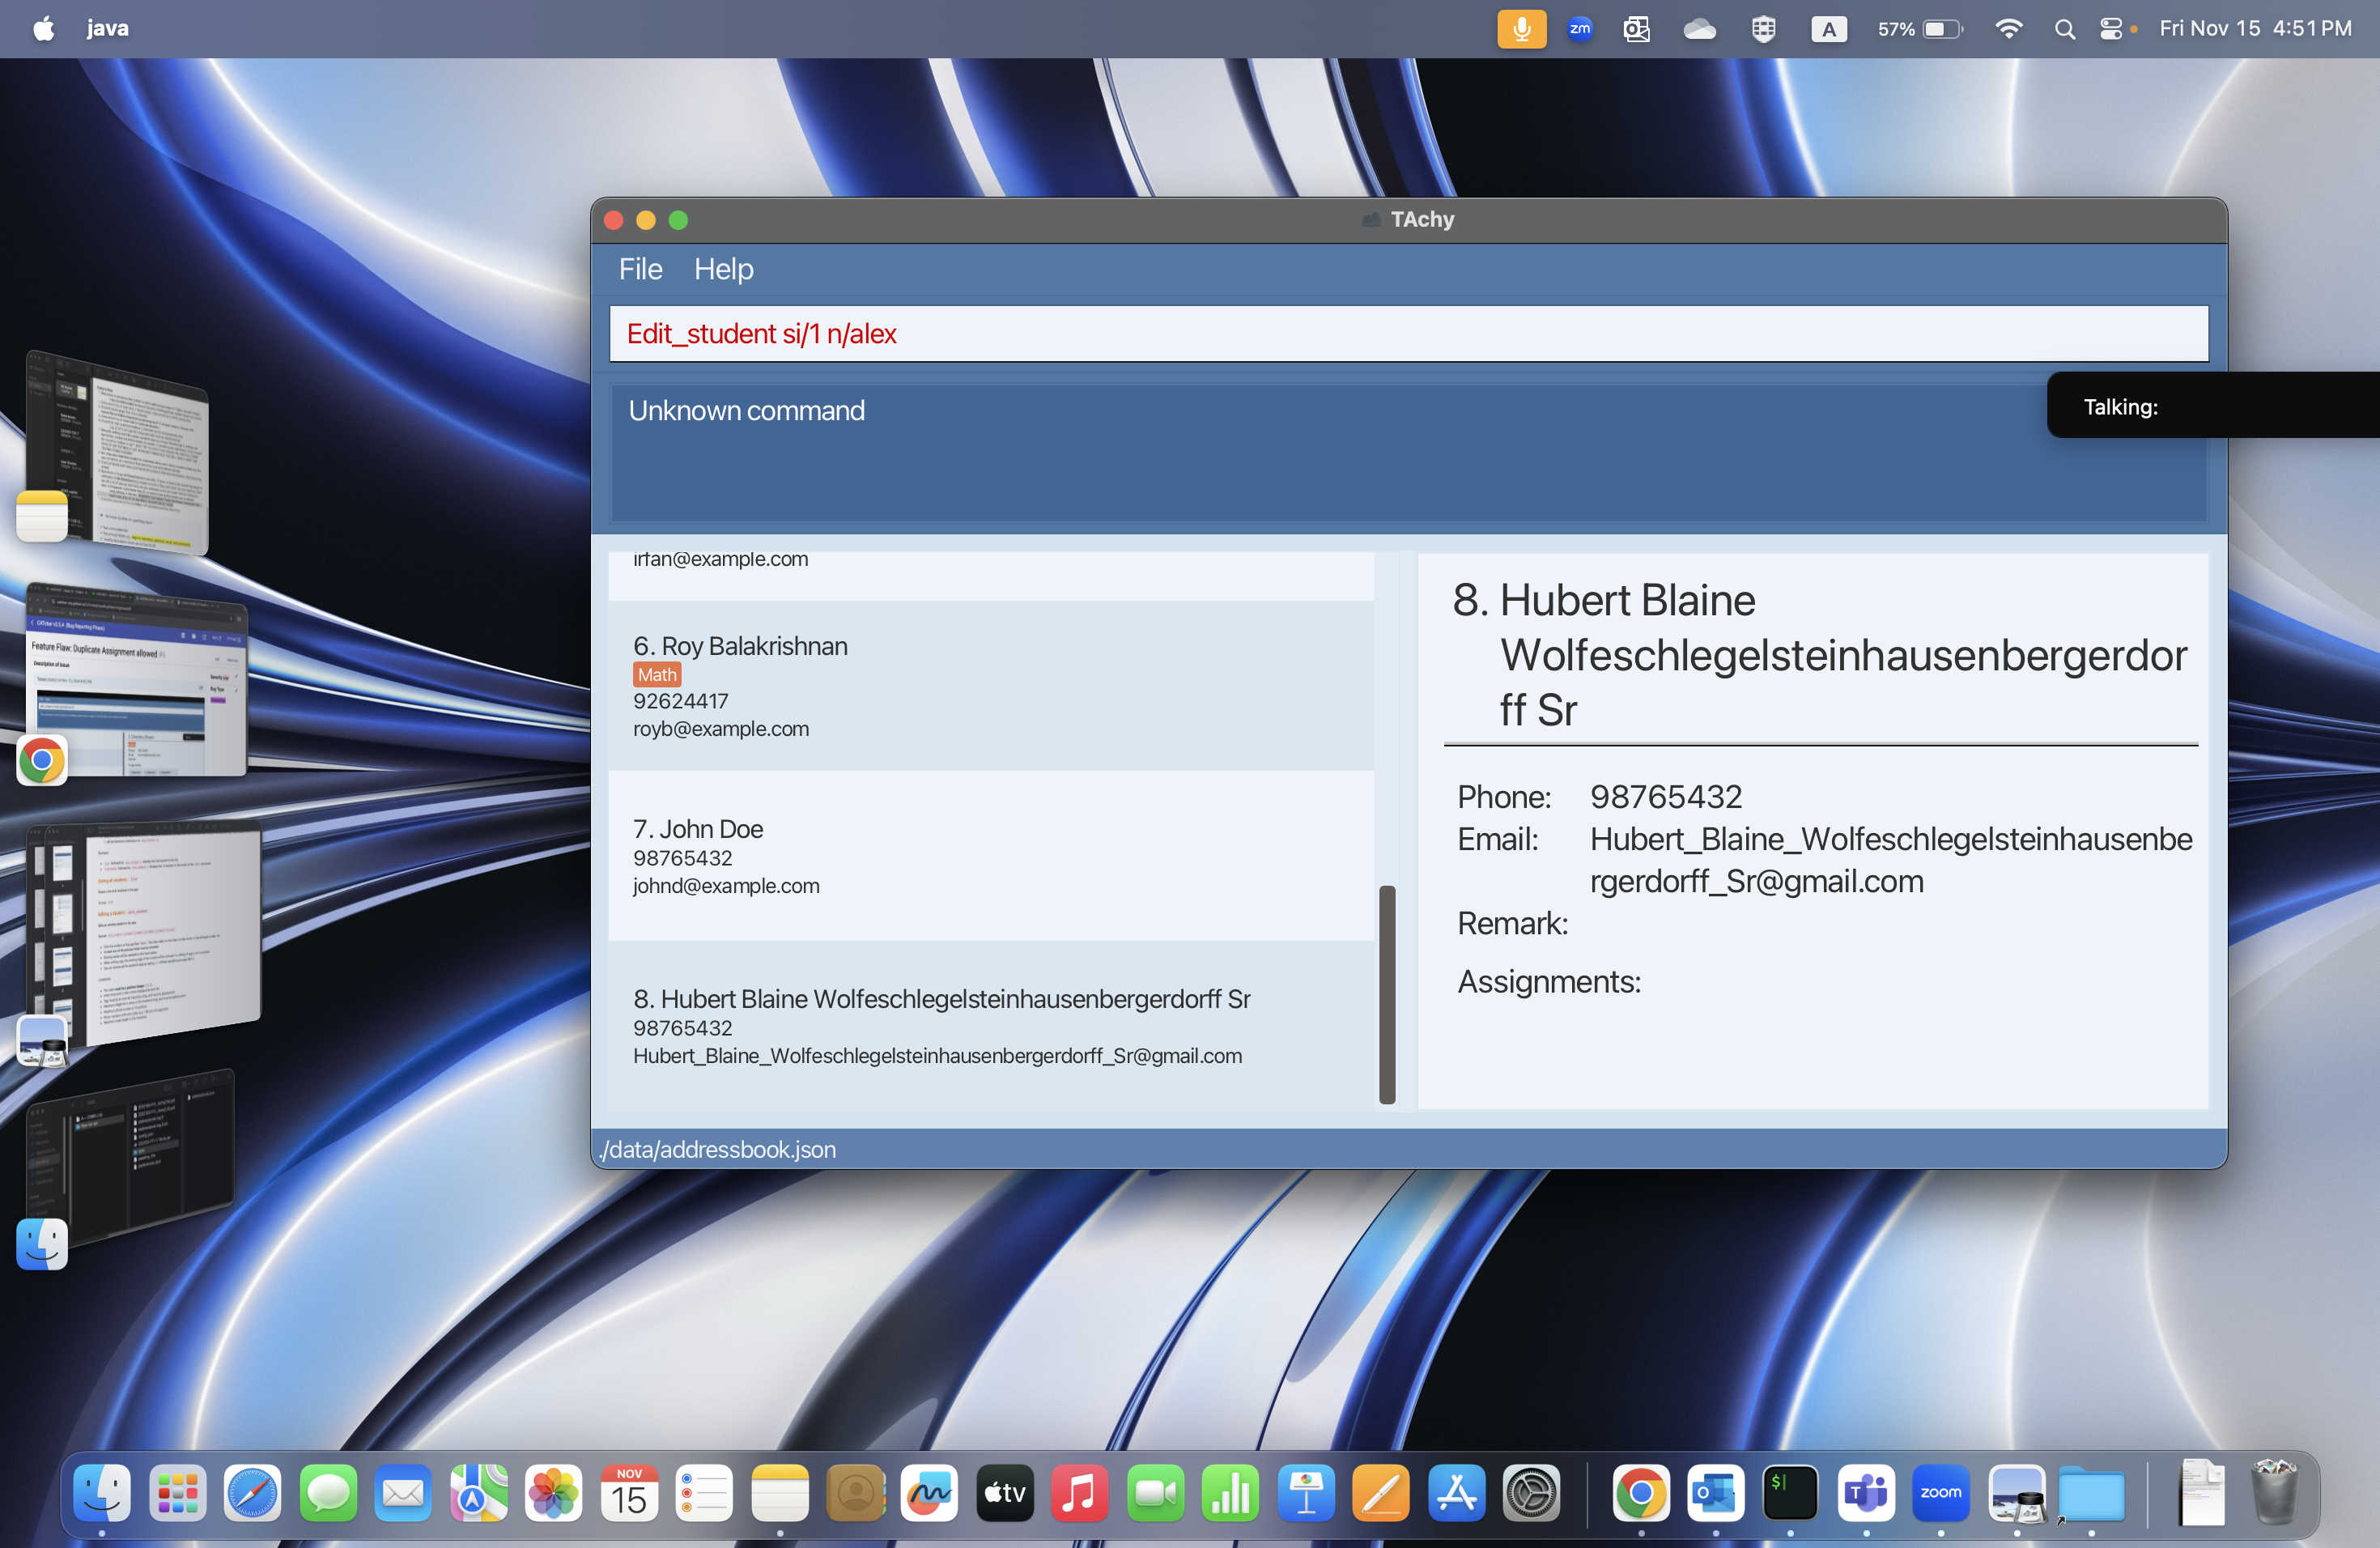Click the Zoom status icon in menu bar
This screenshot has width=2380, height=1548.
(x=1579, y=28)
